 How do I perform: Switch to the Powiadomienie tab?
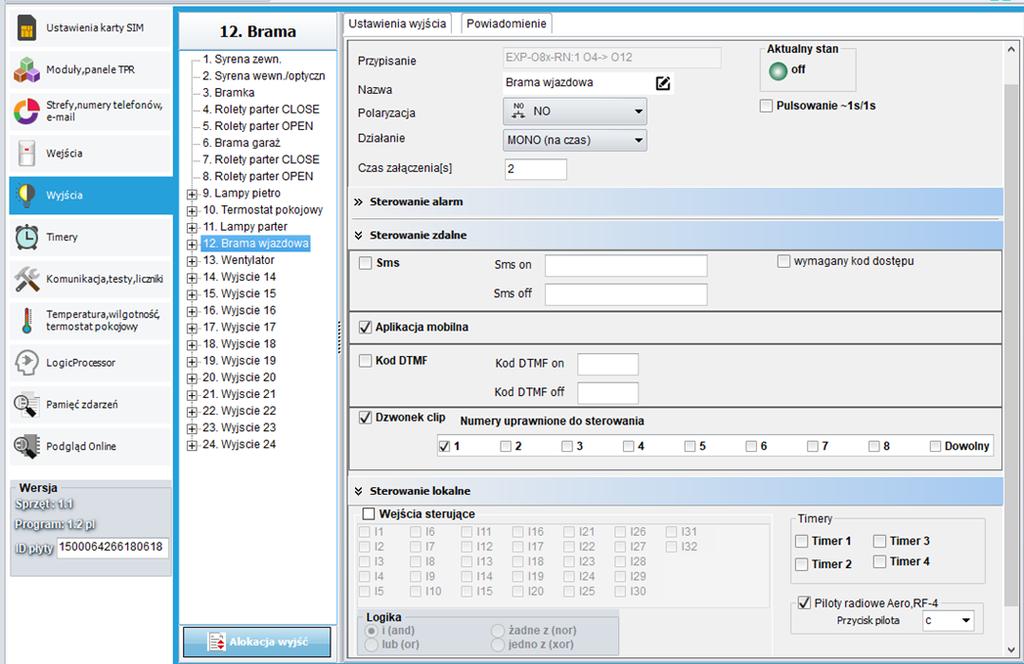click(x=506, y=24)
